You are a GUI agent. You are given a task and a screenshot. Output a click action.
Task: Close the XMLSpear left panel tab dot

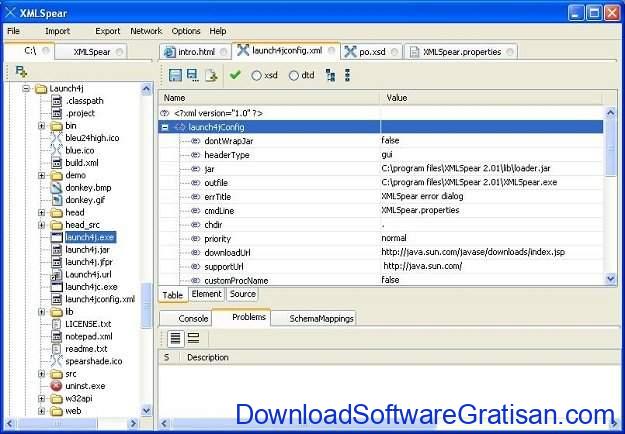(119, 52)
